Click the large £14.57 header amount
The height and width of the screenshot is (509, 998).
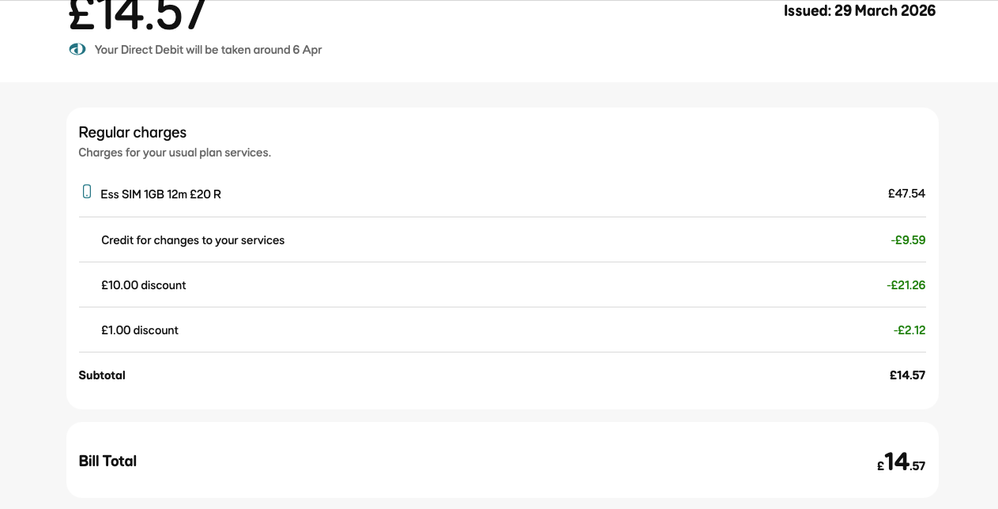(x=138, y=16)
